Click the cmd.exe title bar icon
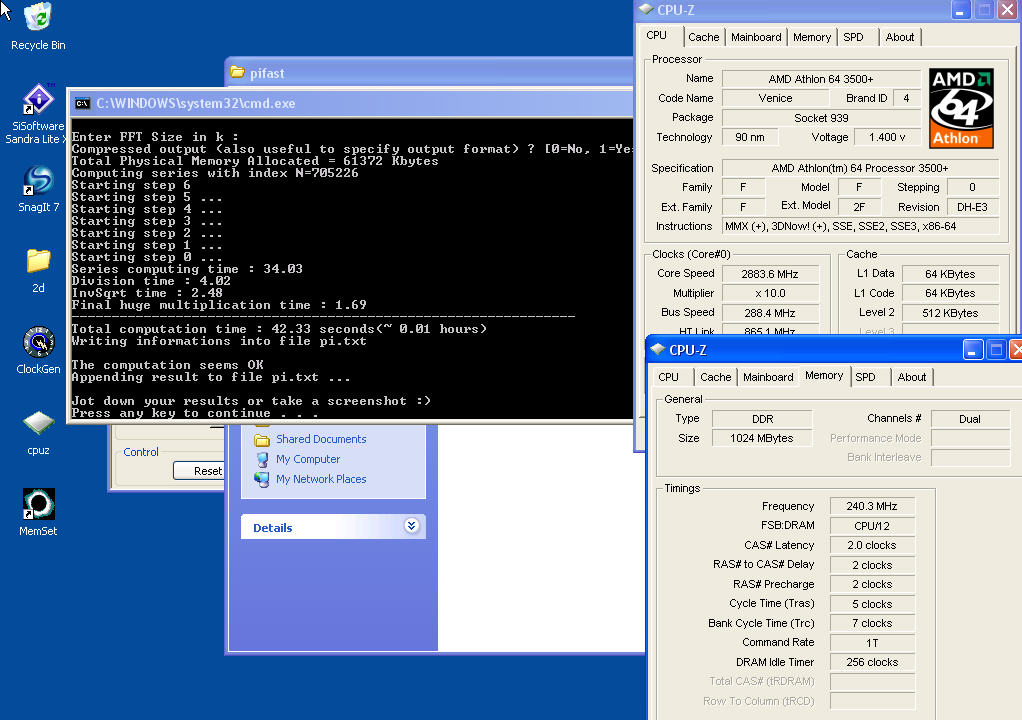This screenshot has width=1022, height=720. point(82,104)
